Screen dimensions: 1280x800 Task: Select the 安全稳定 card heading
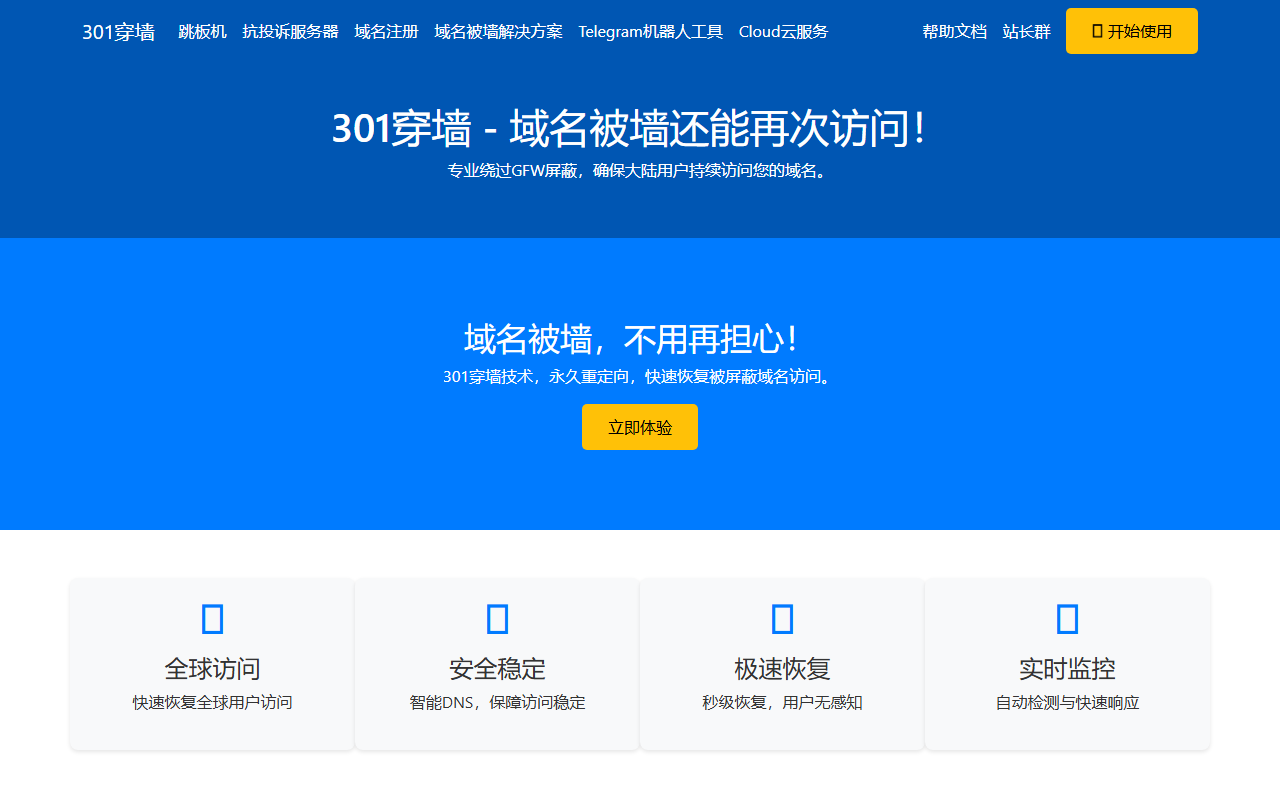pyautogui.click(x=497, y=668)
